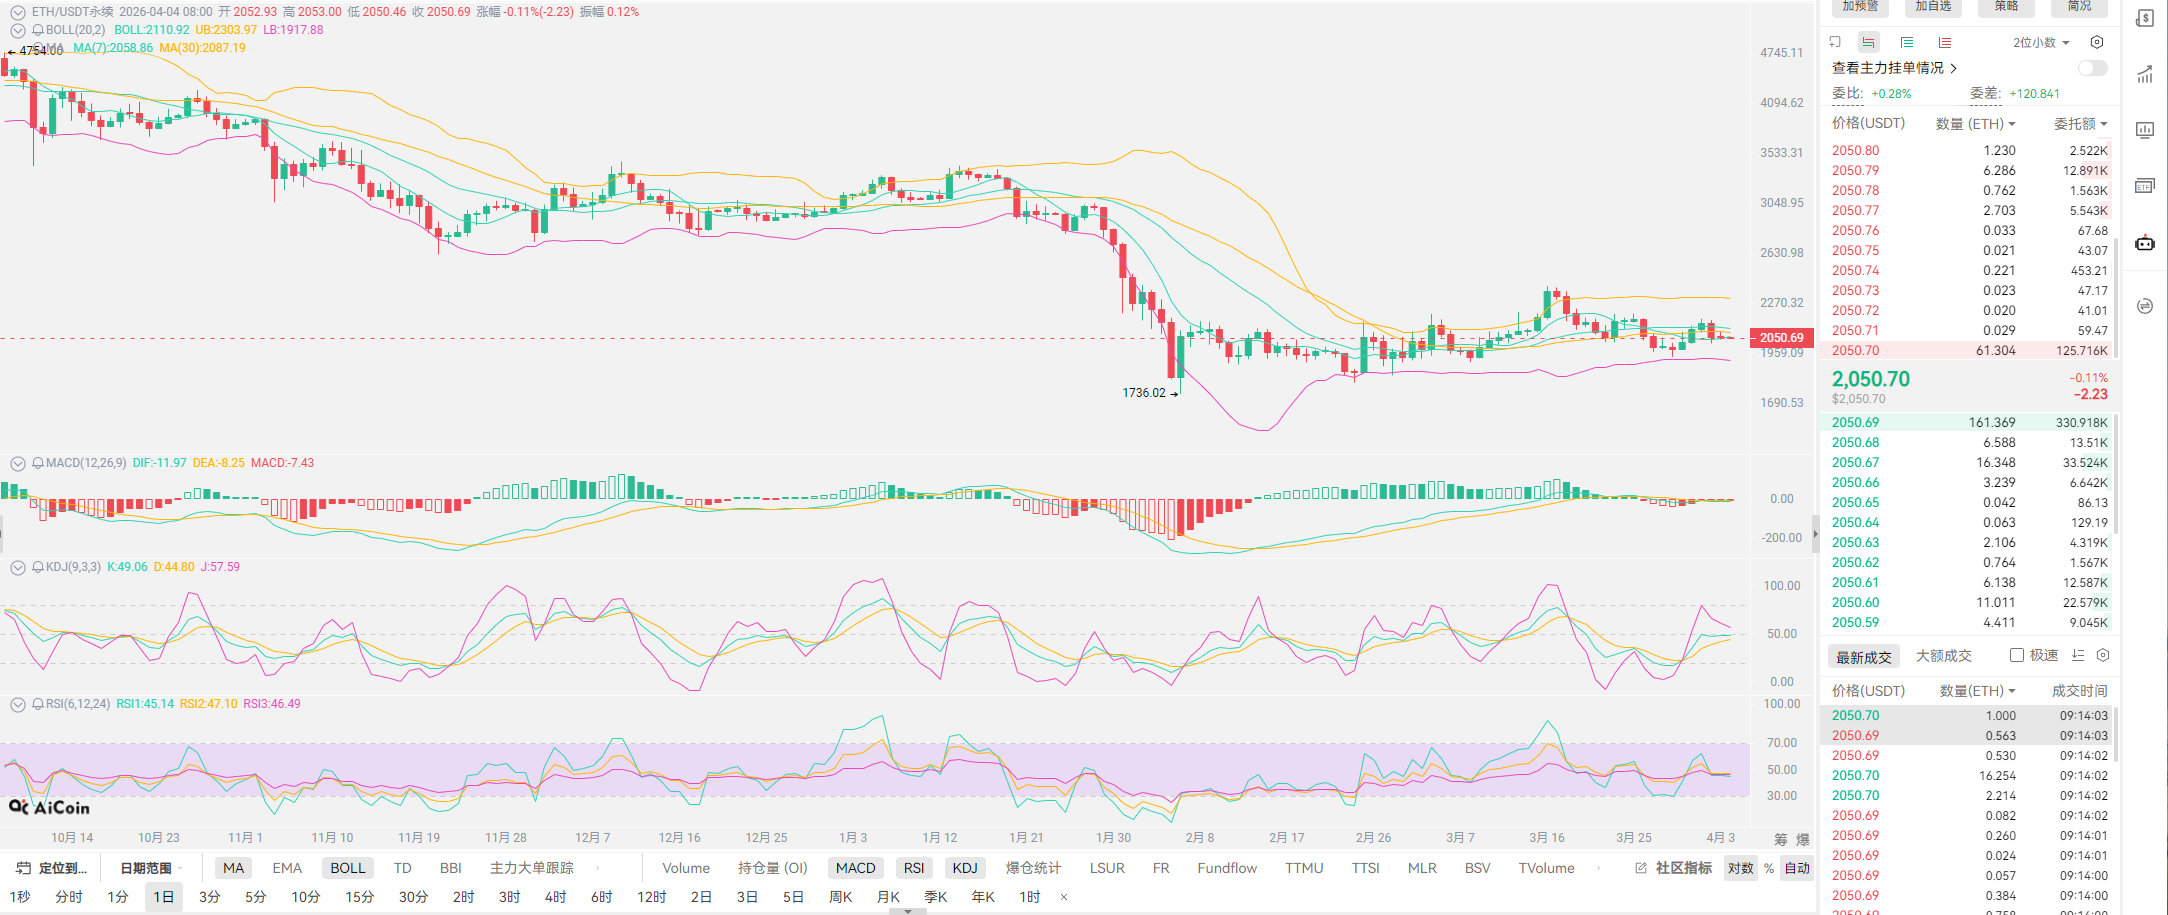
Task: Select combined buy/sell order book view
Action: [x=1868, y=42]
